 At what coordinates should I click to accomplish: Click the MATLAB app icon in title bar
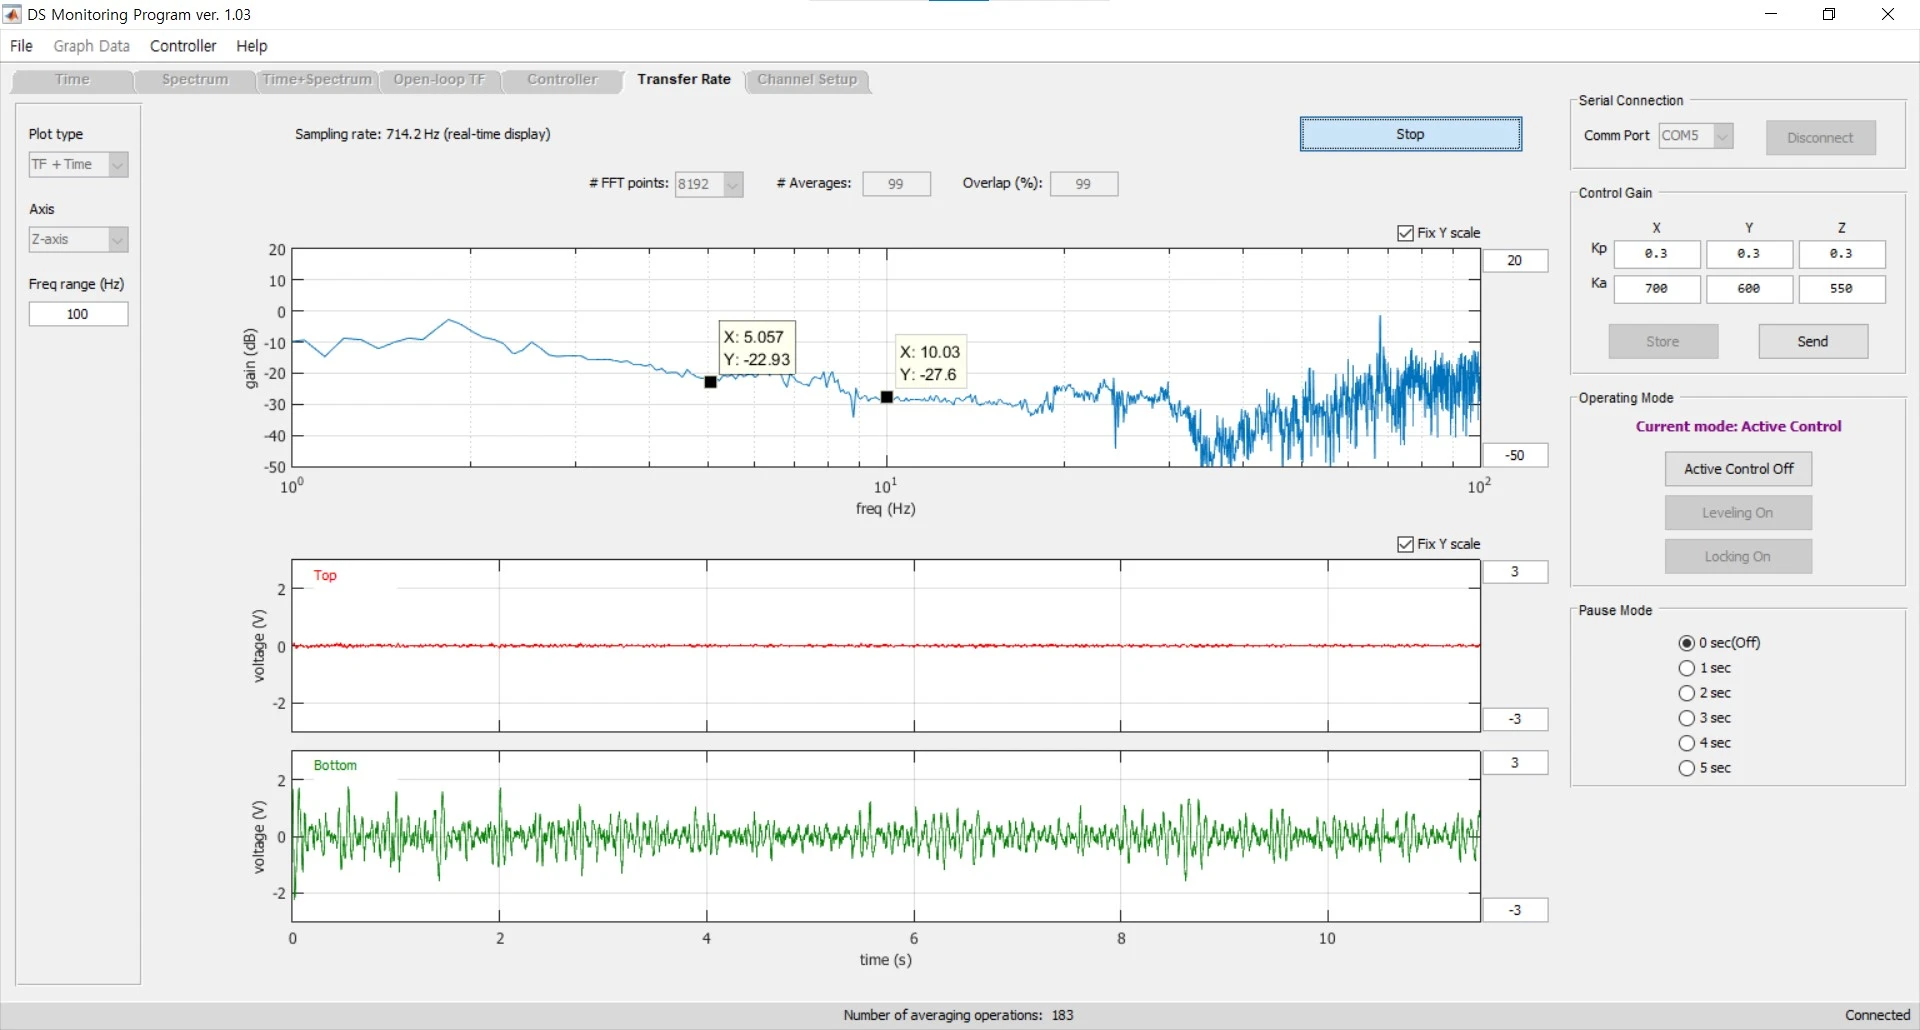point(12,14)
